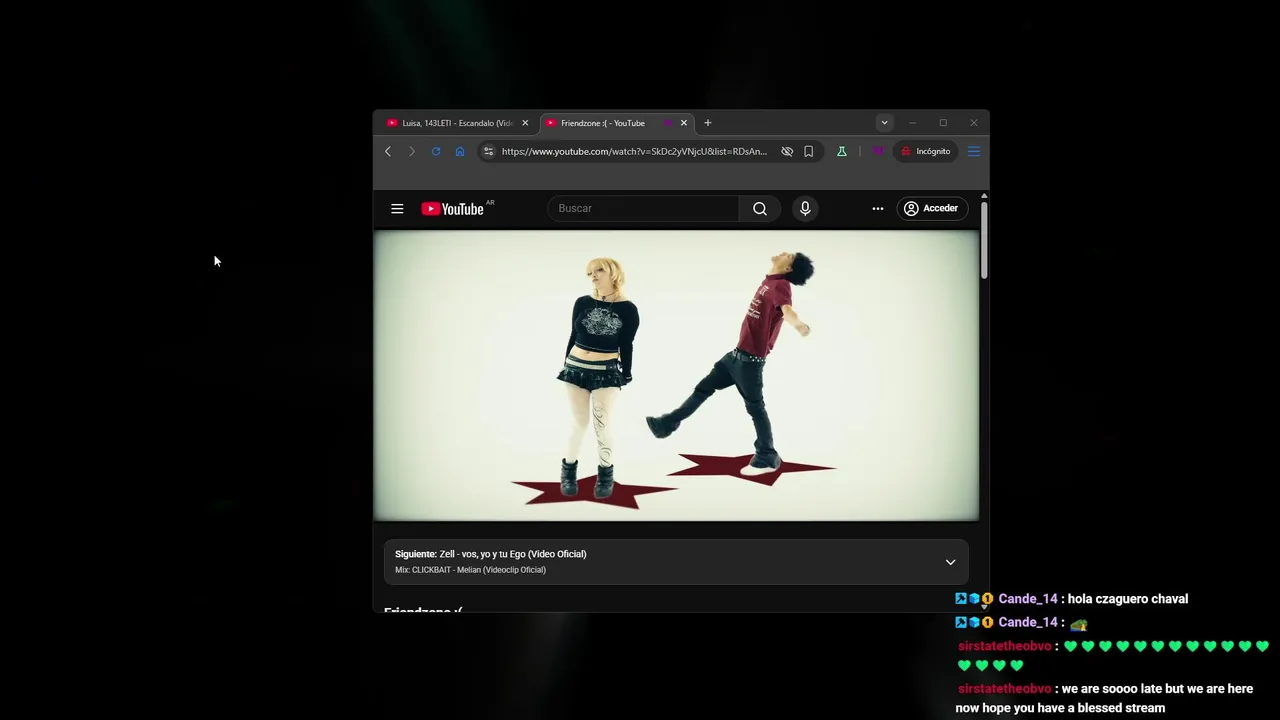Viewport: 1280px width, 720px height.
Task: Open the Incógnito profile button
Action: pos(926,151)
